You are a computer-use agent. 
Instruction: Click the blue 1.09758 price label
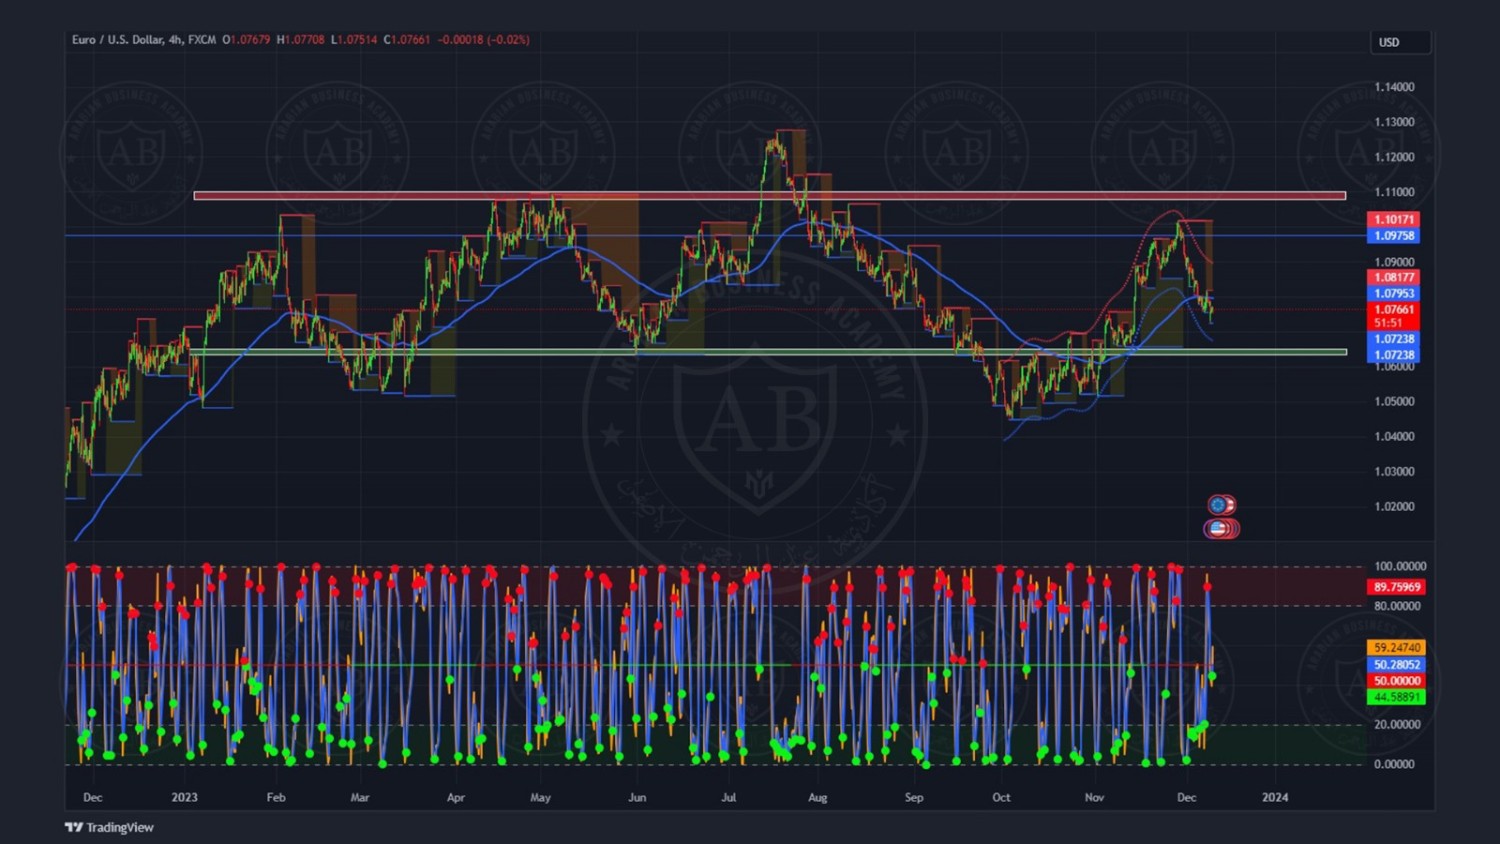click(1394, 236)
